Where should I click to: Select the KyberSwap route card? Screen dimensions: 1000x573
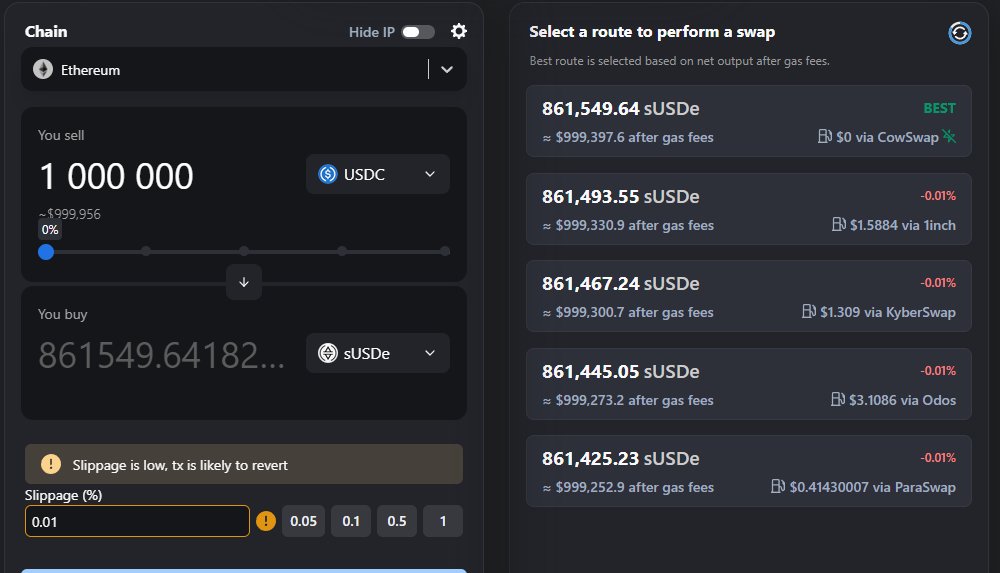pyautogui.click(x=749, y=296)
